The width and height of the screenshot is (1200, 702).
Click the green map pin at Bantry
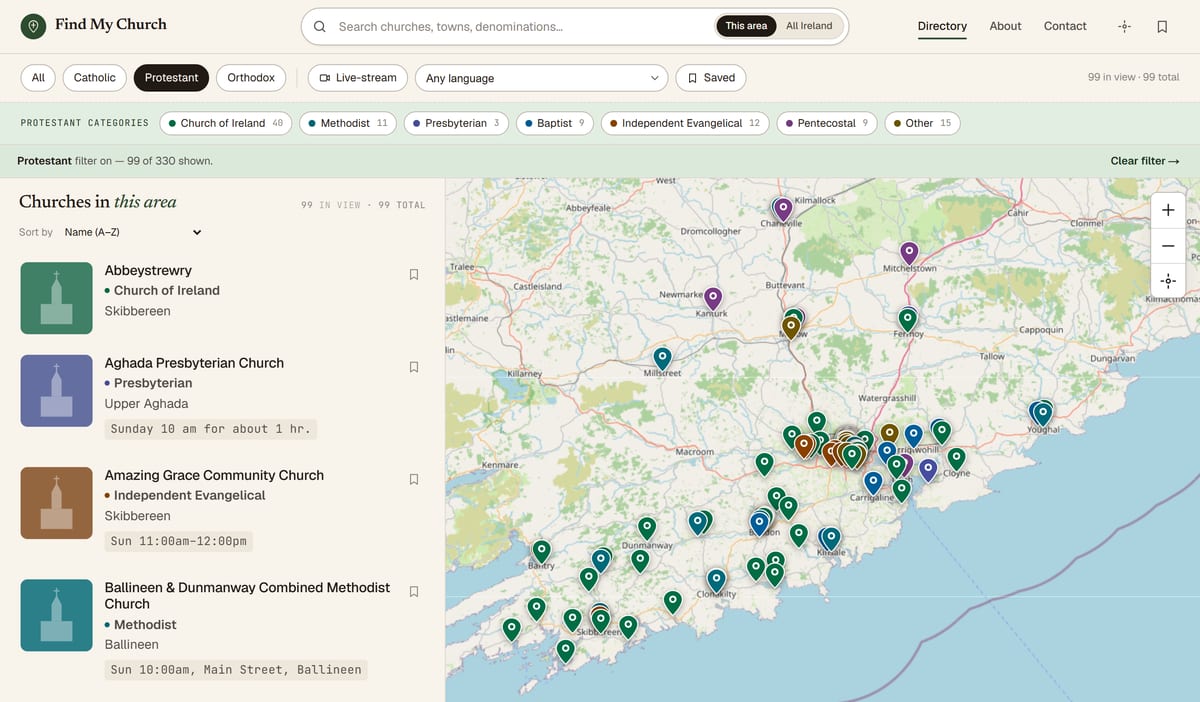pyautogui.click(x=541, y=550)
